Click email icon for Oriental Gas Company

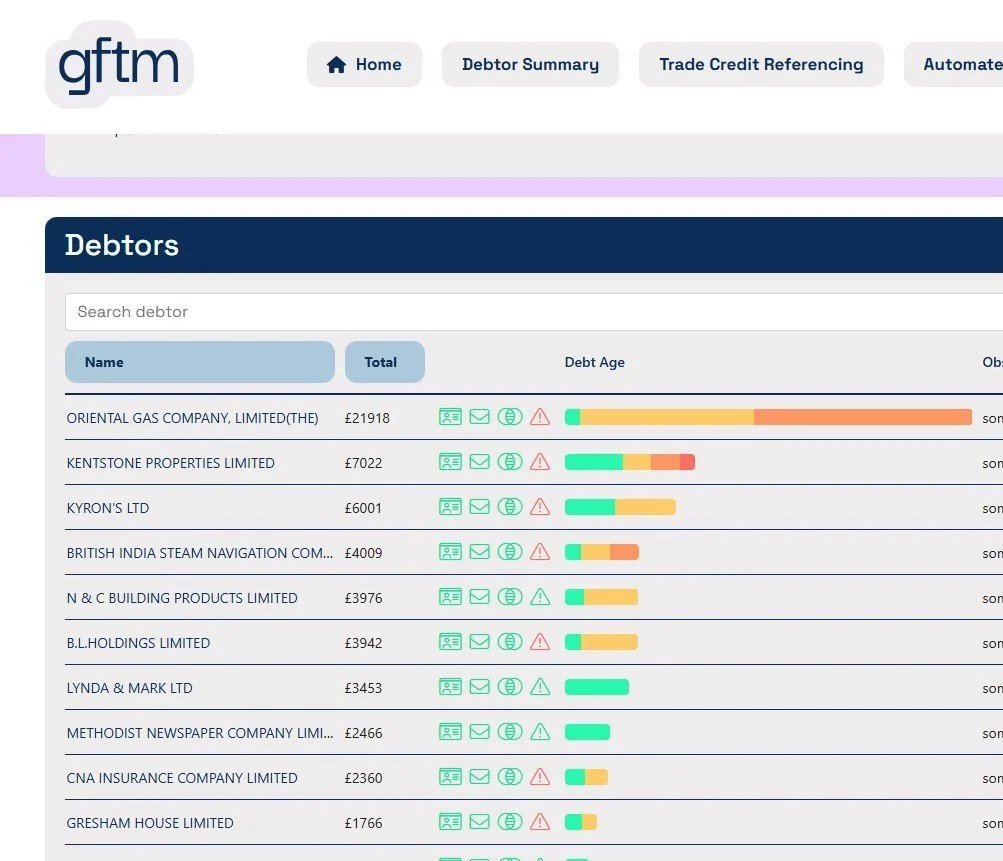[480, 417]
